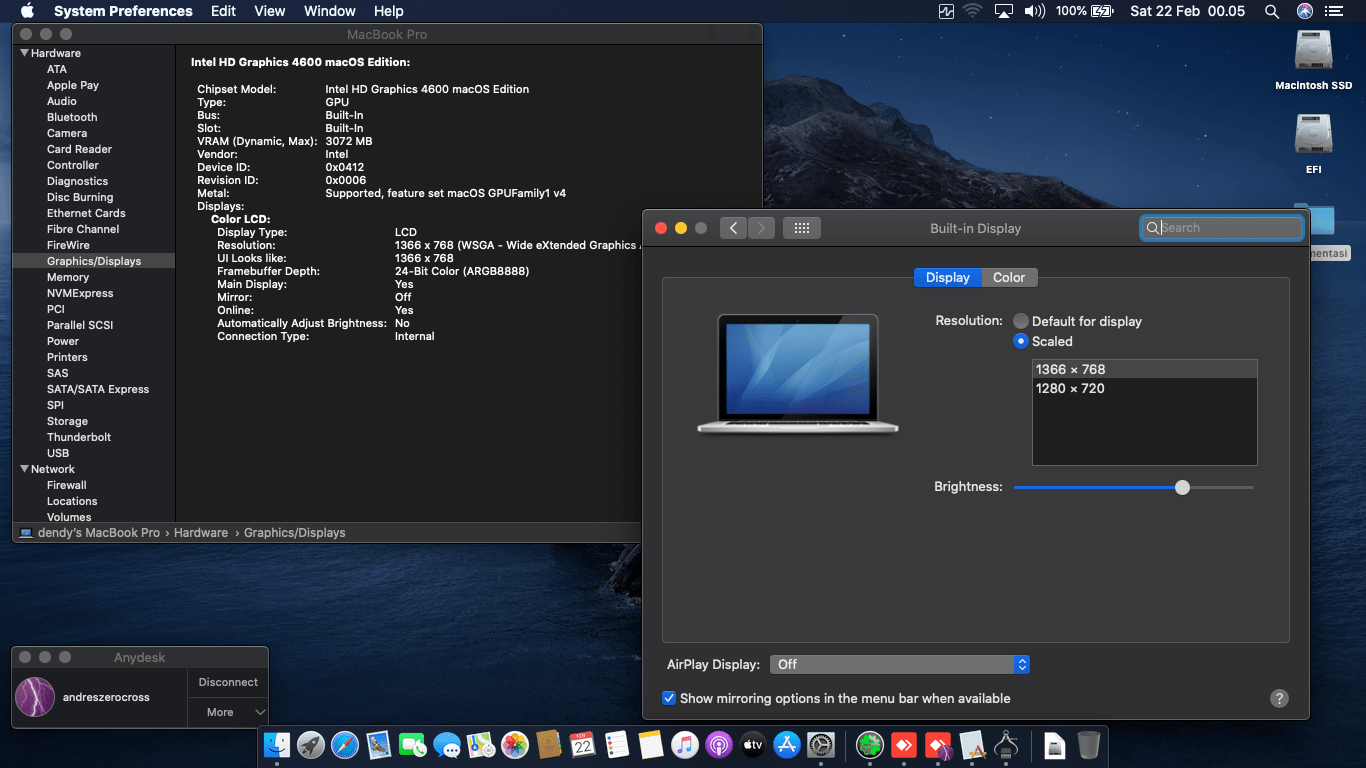Click System Preferences gear in the Dock
This screenshot has height=768, width=1366.
[820, 744]
